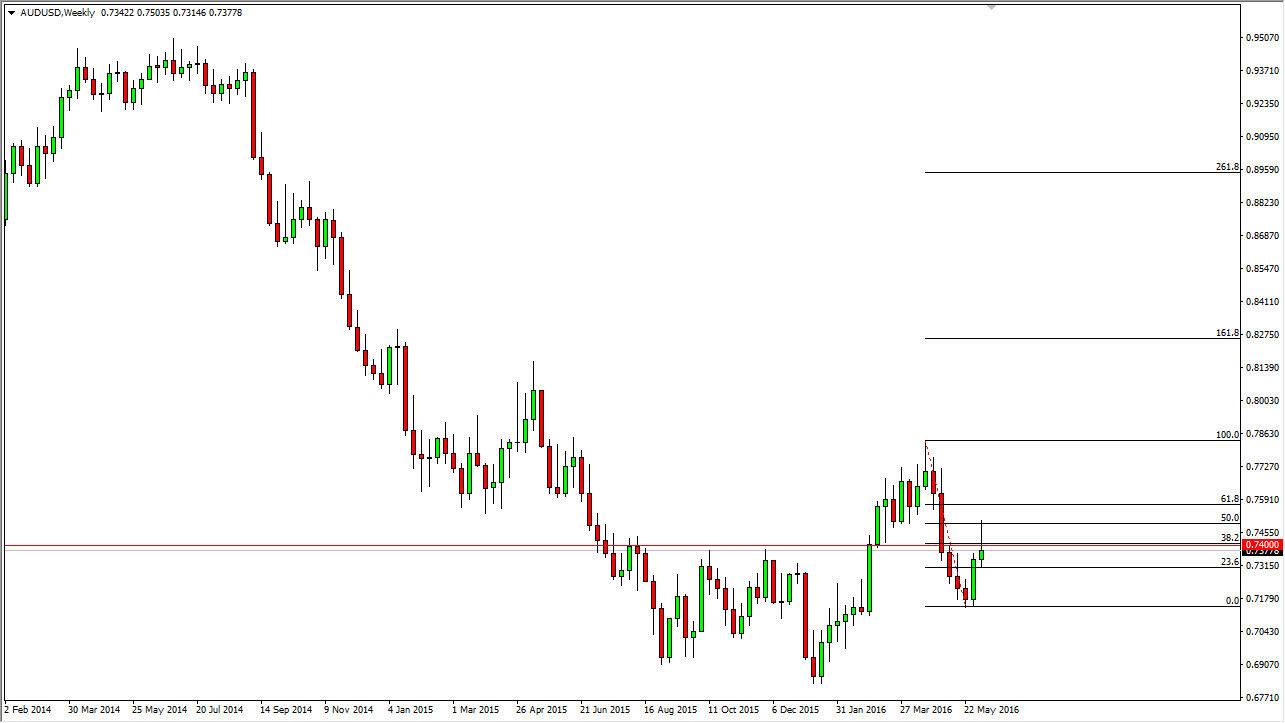
Task: Click the 161.8 Fibonacci extension label
Action: click(1227, 333)
